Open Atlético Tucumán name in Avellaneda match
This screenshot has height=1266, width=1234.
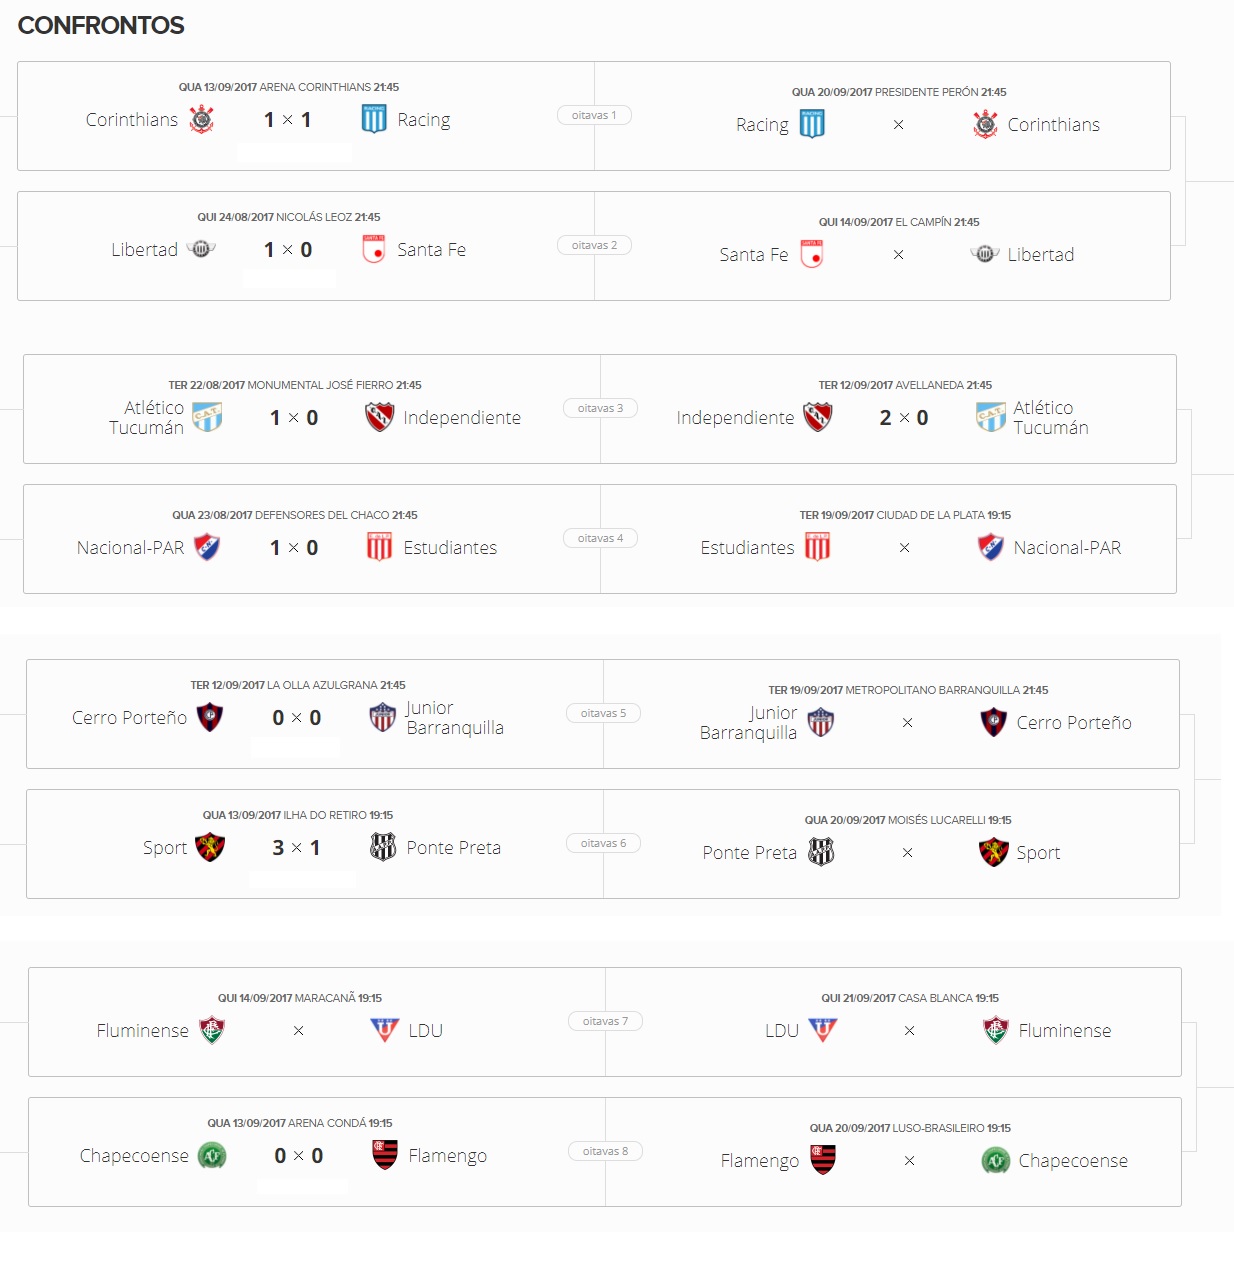point(1051,417)
